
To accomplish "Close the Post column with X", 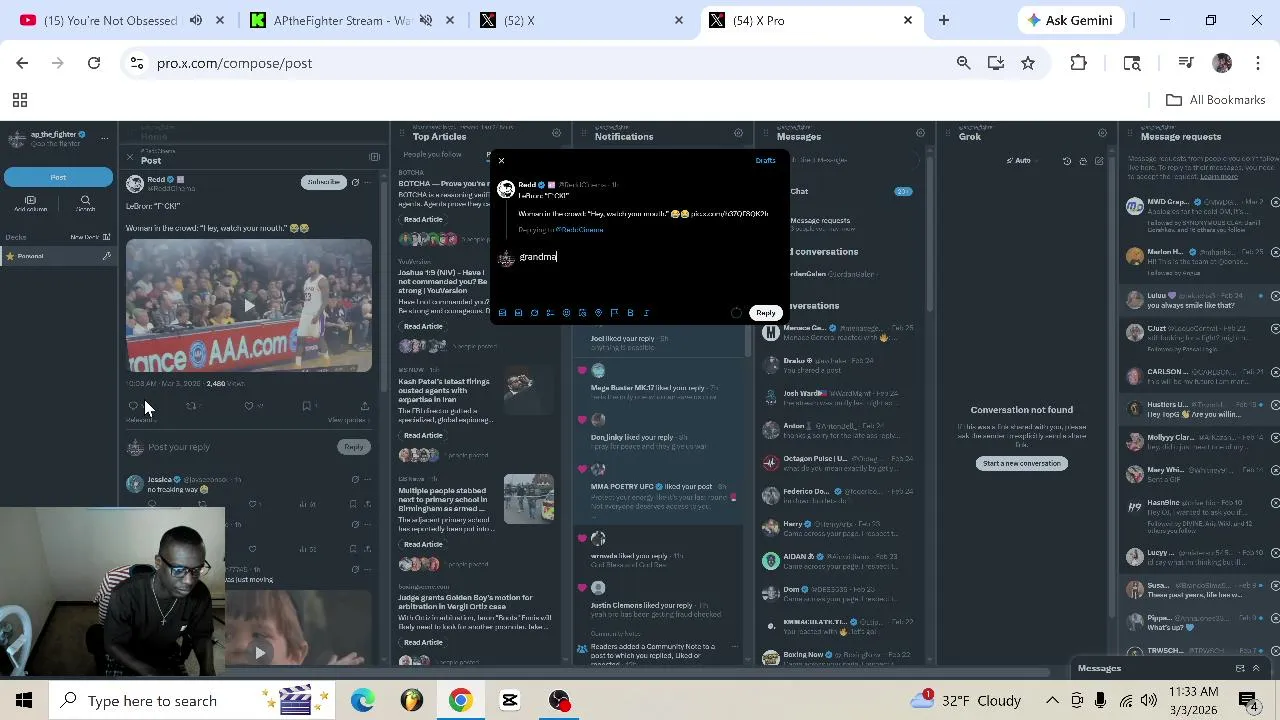I will click(x=129, y=157).
